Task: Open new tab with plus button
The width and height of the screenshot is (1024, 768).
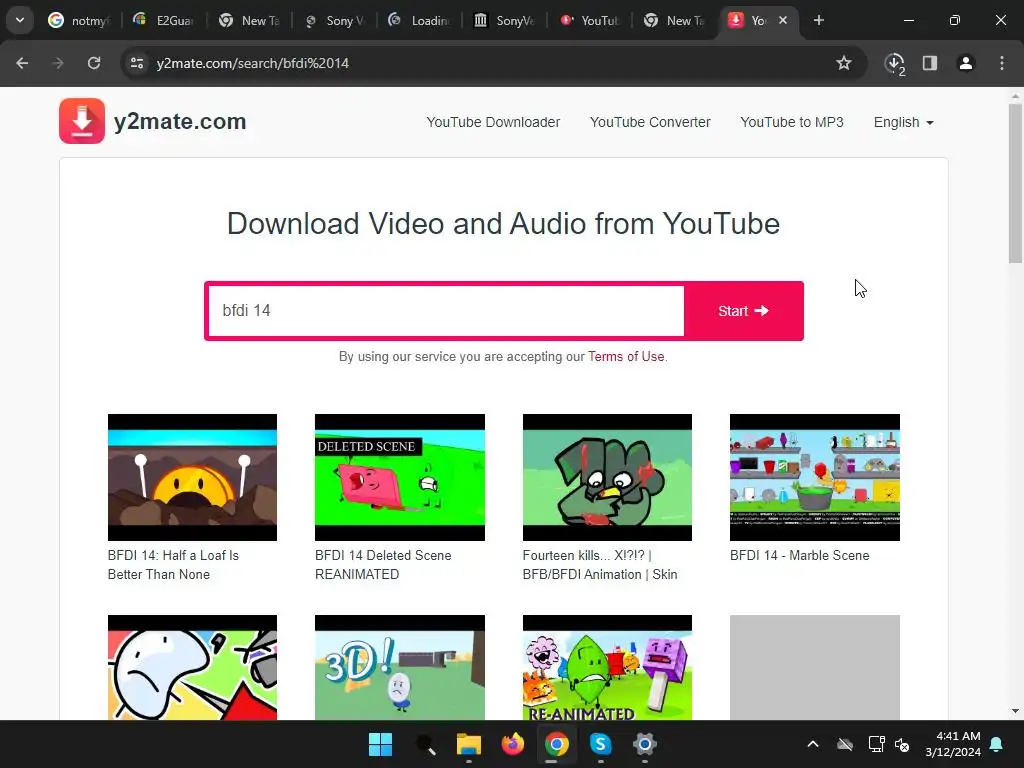Action: [818, 20]
